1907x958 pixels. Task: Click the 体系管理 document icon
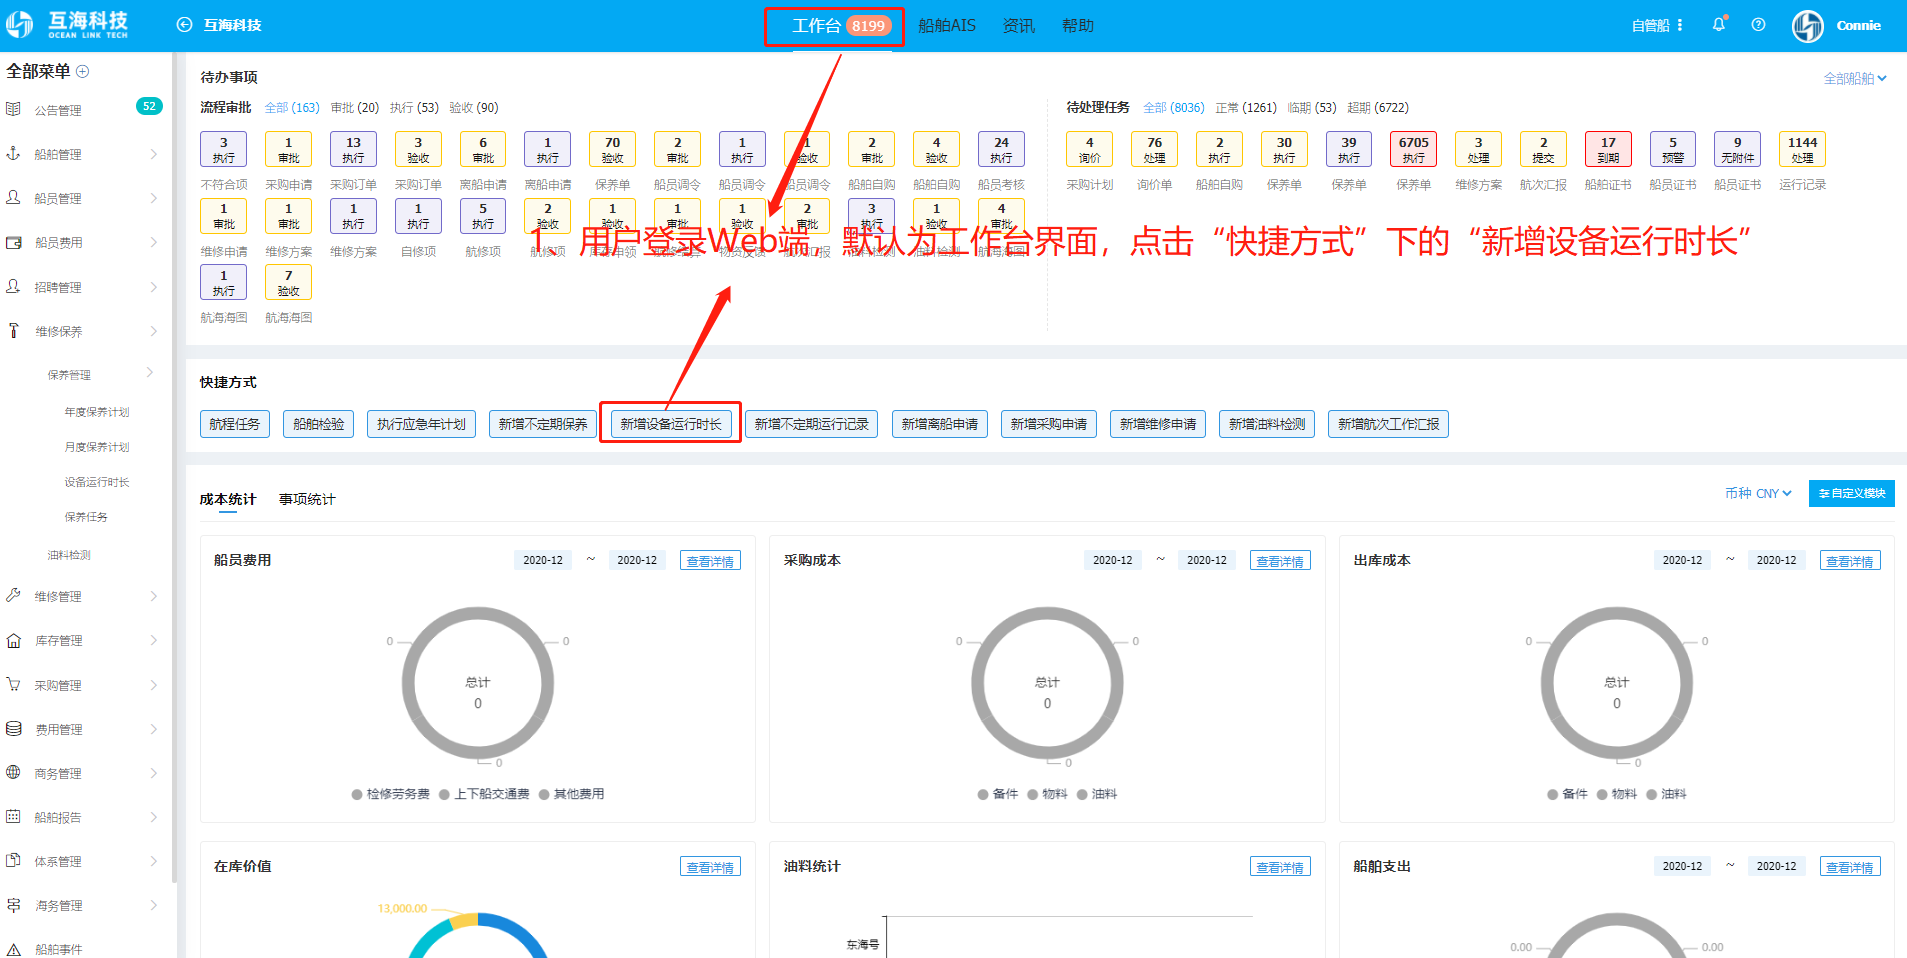tap(14, 861)
